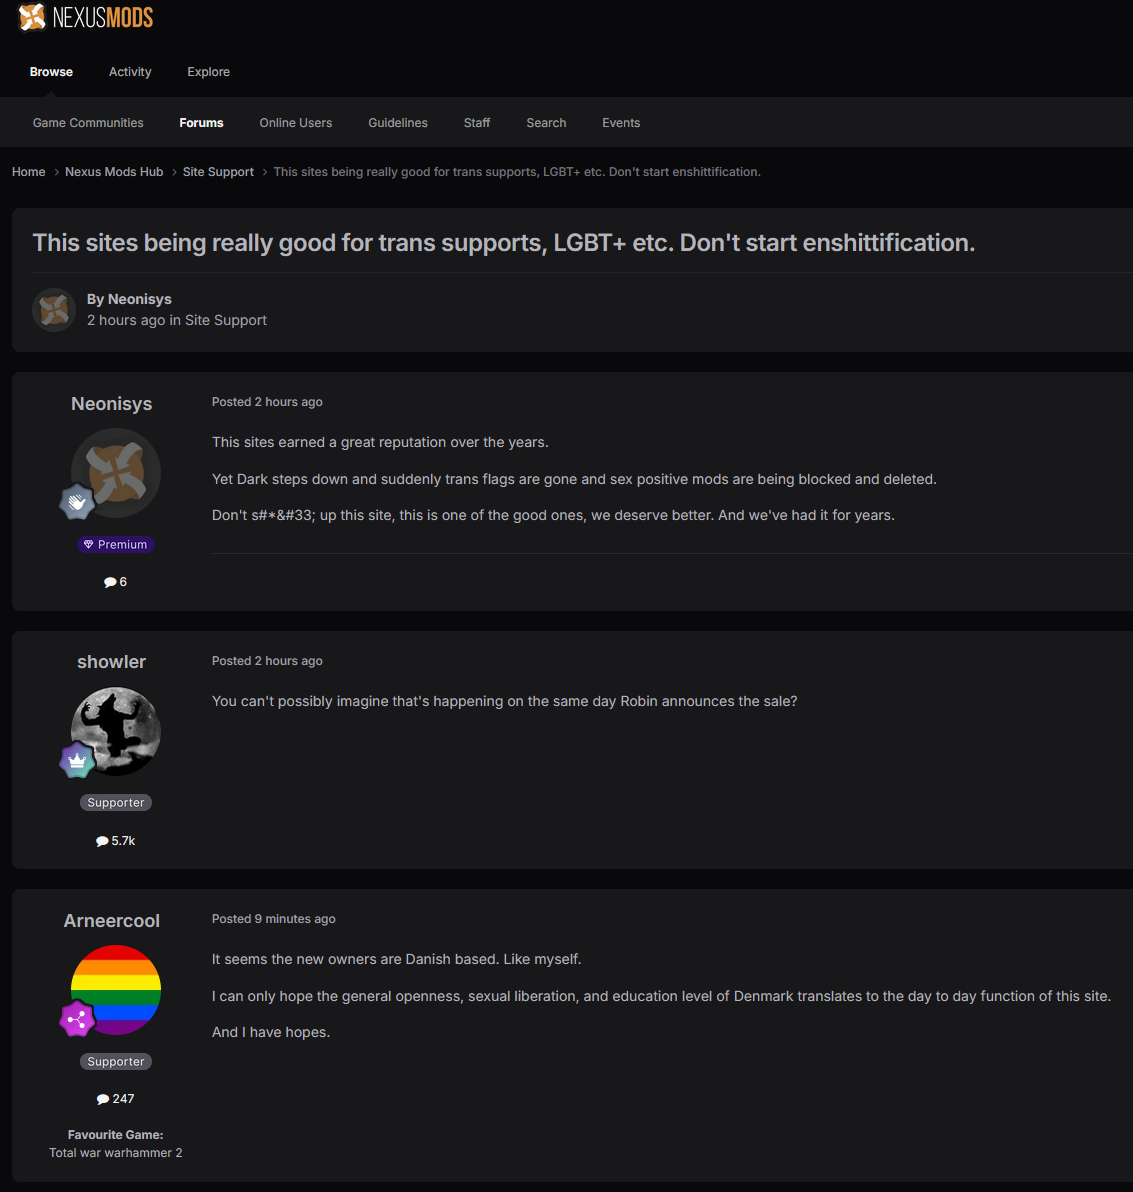The height and width of the screenshot is (1192, 1133).
Task: Click the Nexus Mods logo
Action: point(85,17)
